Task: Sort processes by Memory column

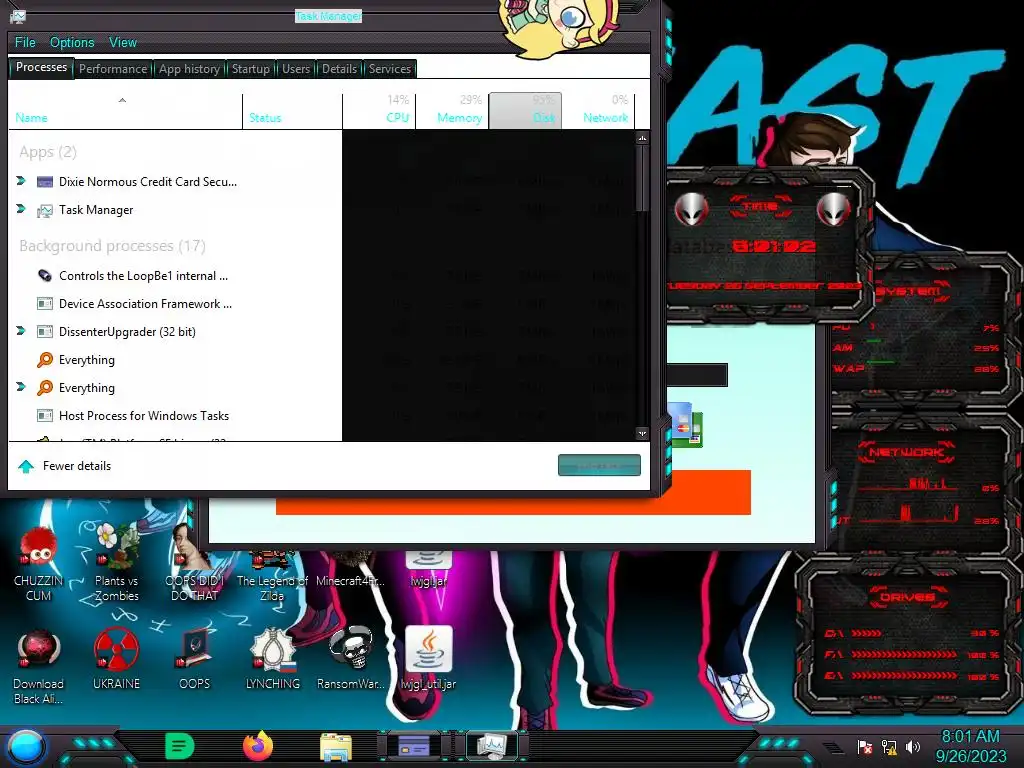Action: [453, 111]
